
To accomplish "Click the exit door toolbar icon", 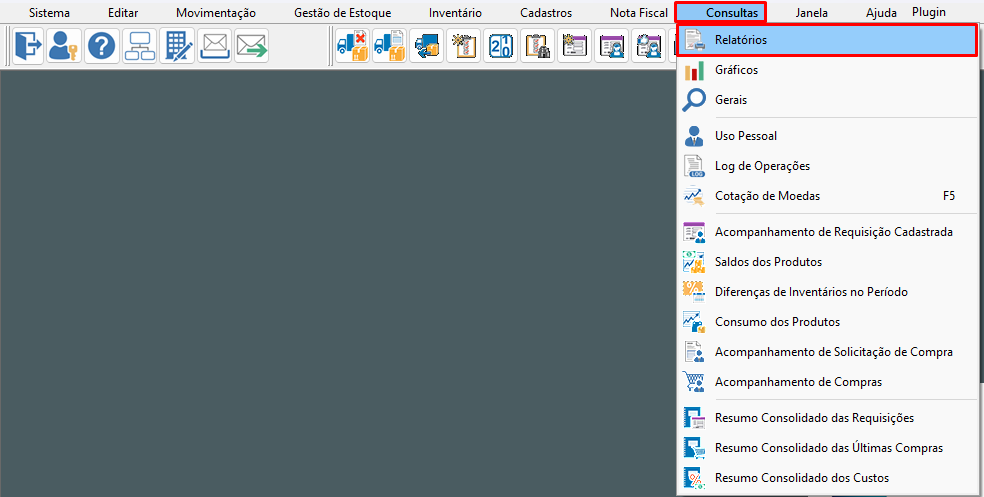I will click(28, 46).
